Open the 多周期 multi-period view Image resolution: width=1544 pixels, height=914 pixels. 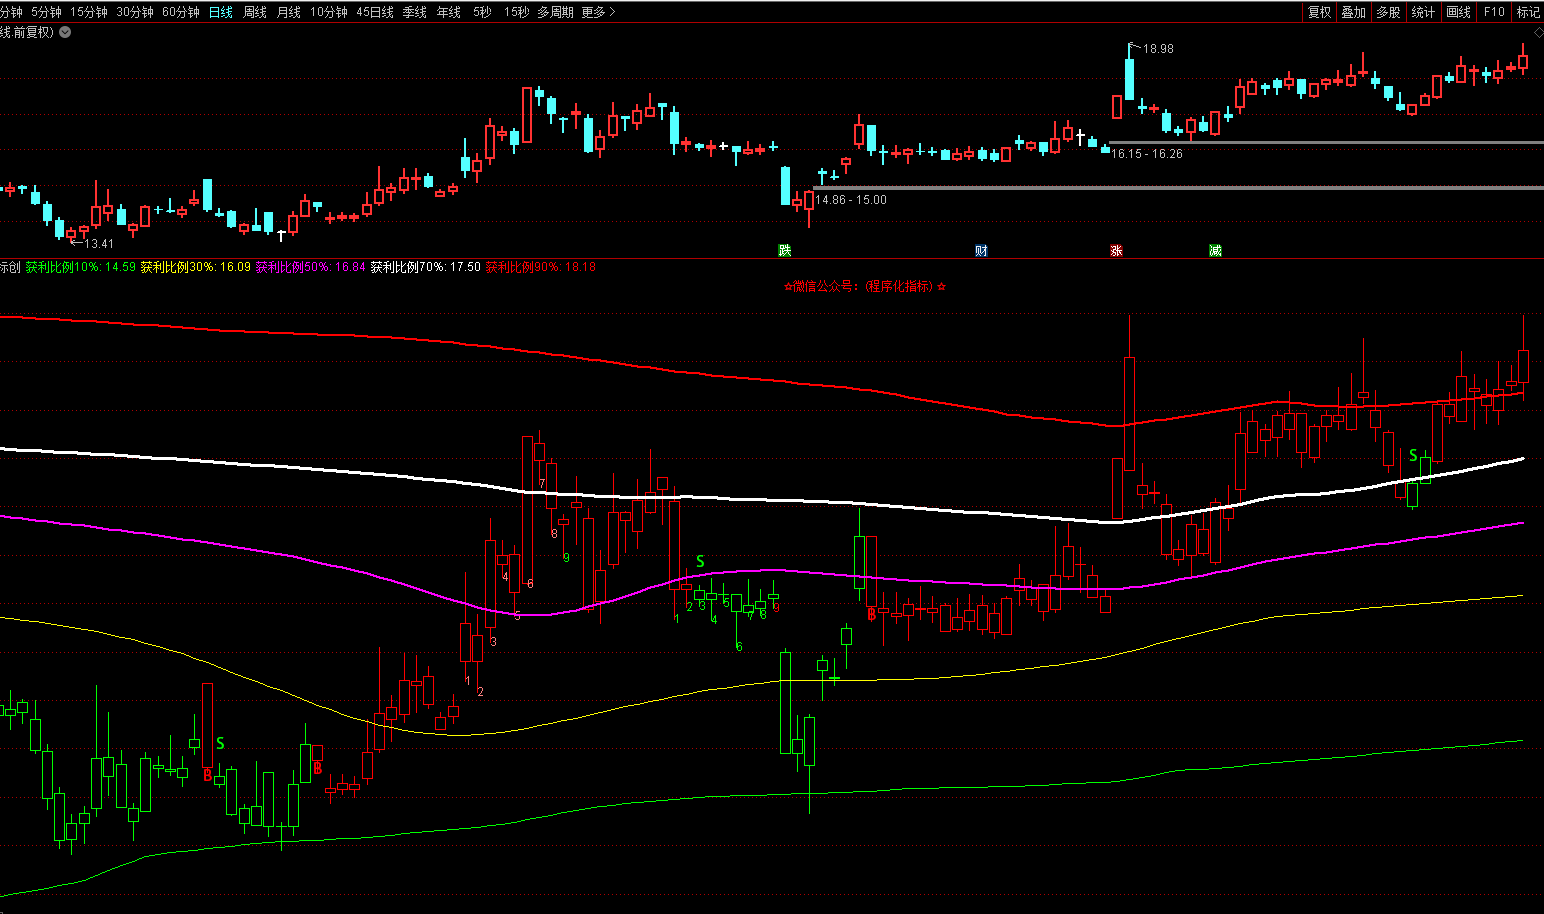click(x=555, y=12)
